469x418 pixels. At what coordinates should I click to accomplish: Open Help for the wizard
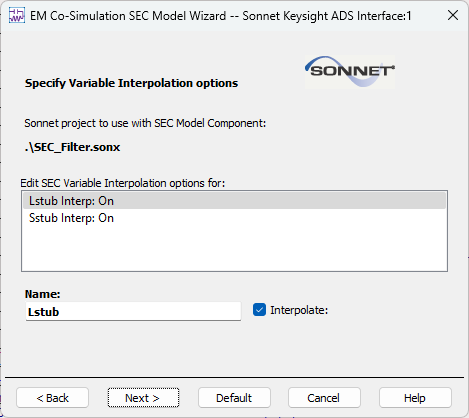click(415, 398)
